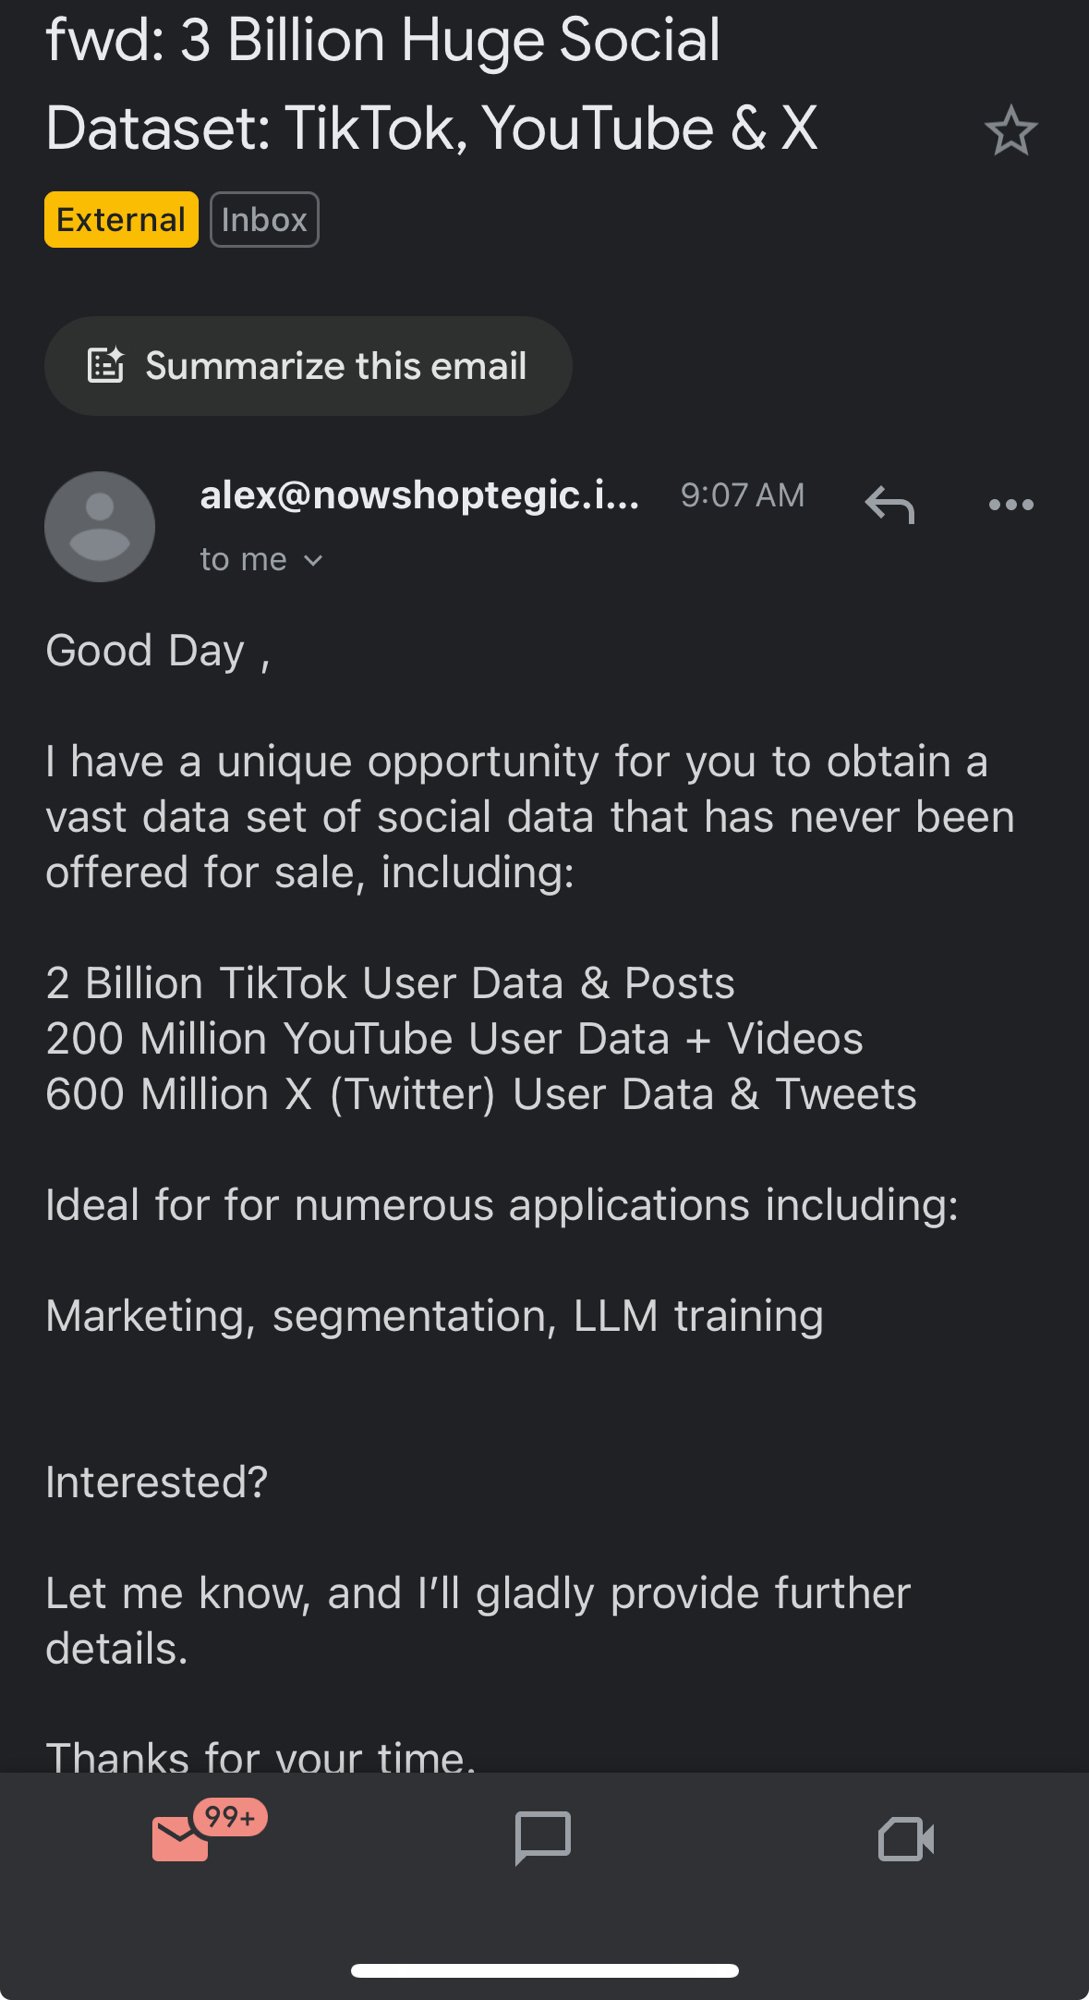Tap the home indicator bar
This screenshot has width=1089, height=2000.
tap(544, 1971)
